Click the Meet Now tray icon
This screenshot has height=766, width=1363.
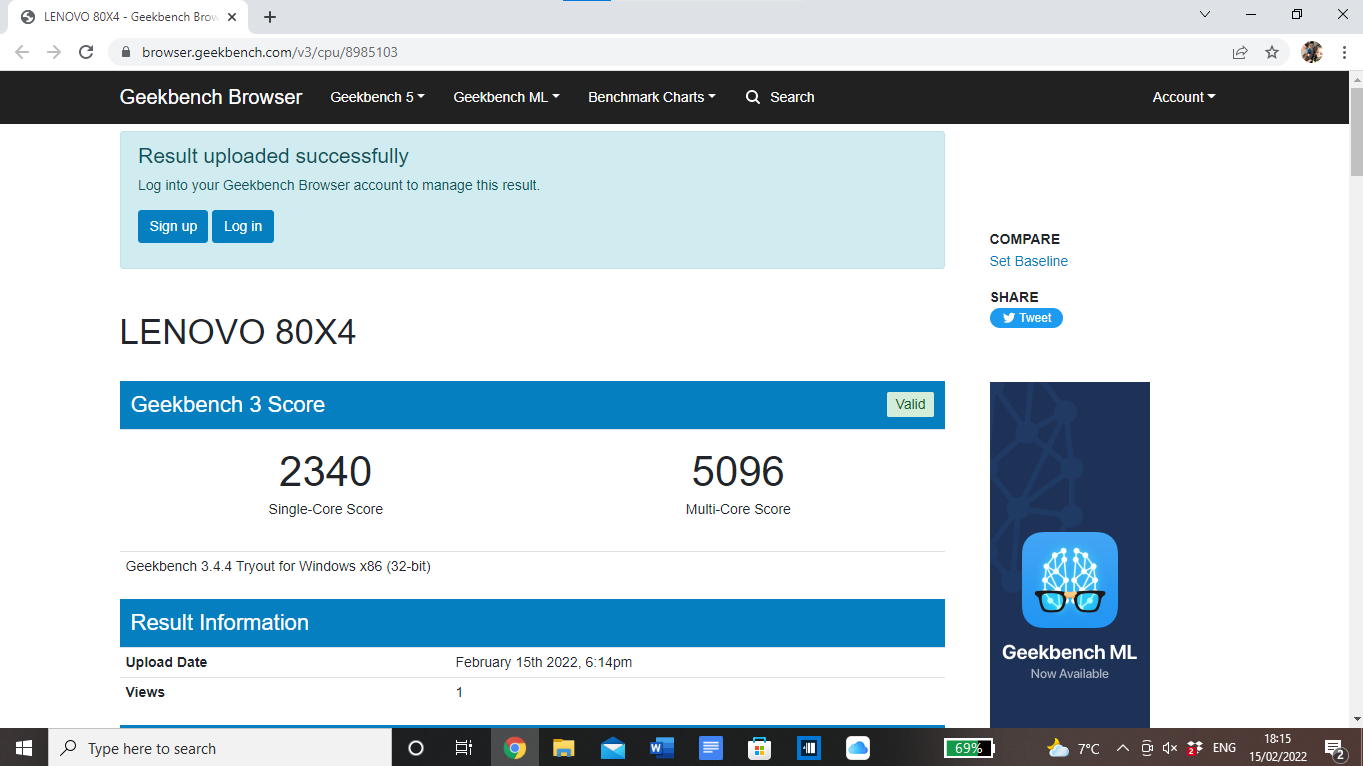pos(1147,748)
